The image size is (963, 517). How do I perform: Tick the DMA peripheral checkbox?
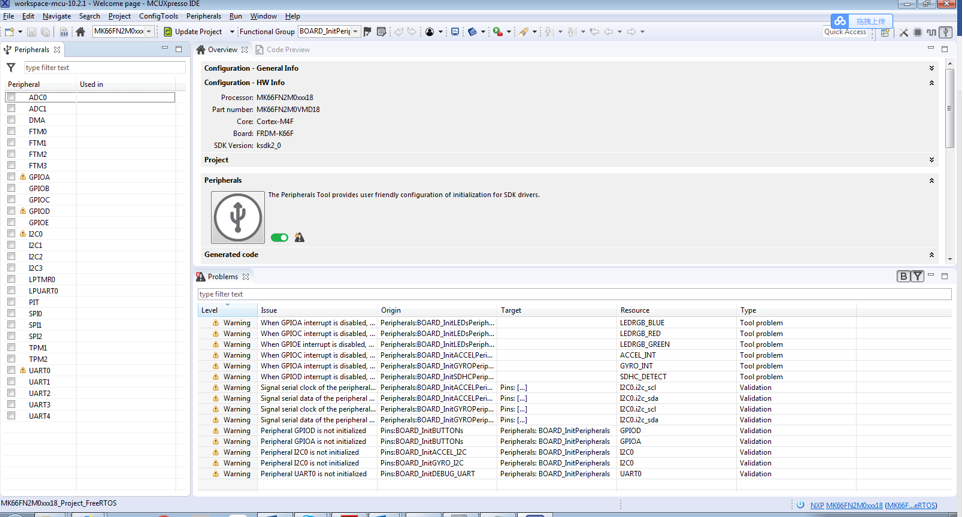point(11,120)
